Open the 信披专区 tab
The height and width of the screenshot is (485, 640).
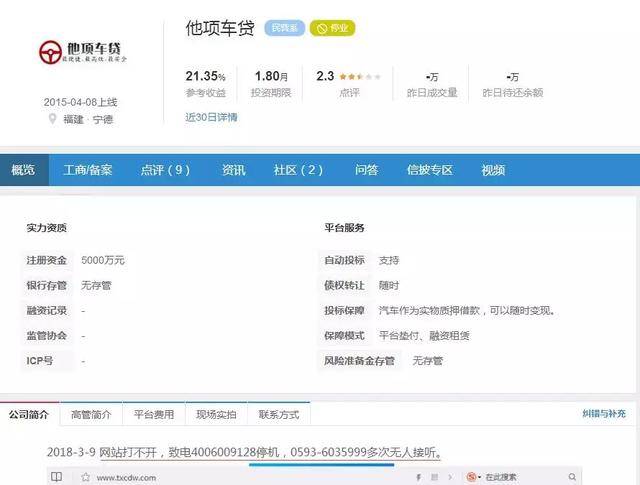pyautogui.click(x=430, y=170)
